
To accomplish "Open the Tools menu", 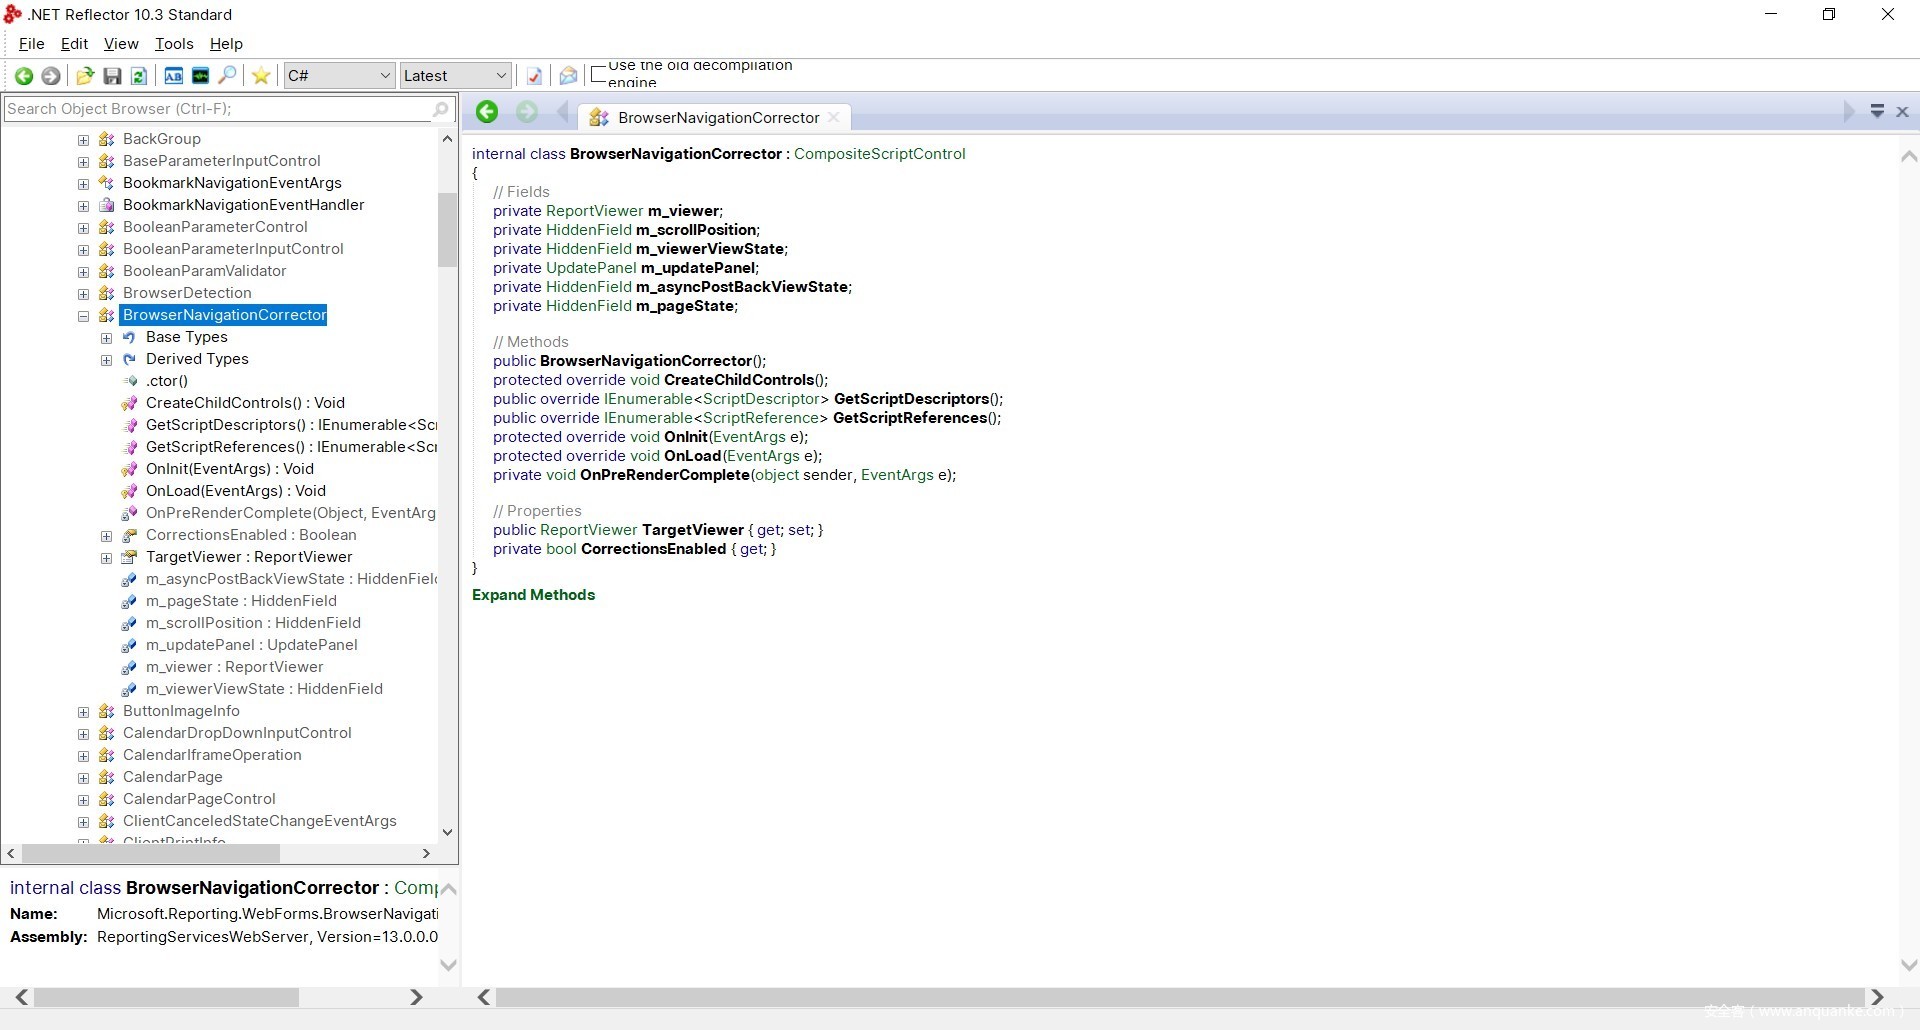I will pyautogui.click(x=174, y=44).
